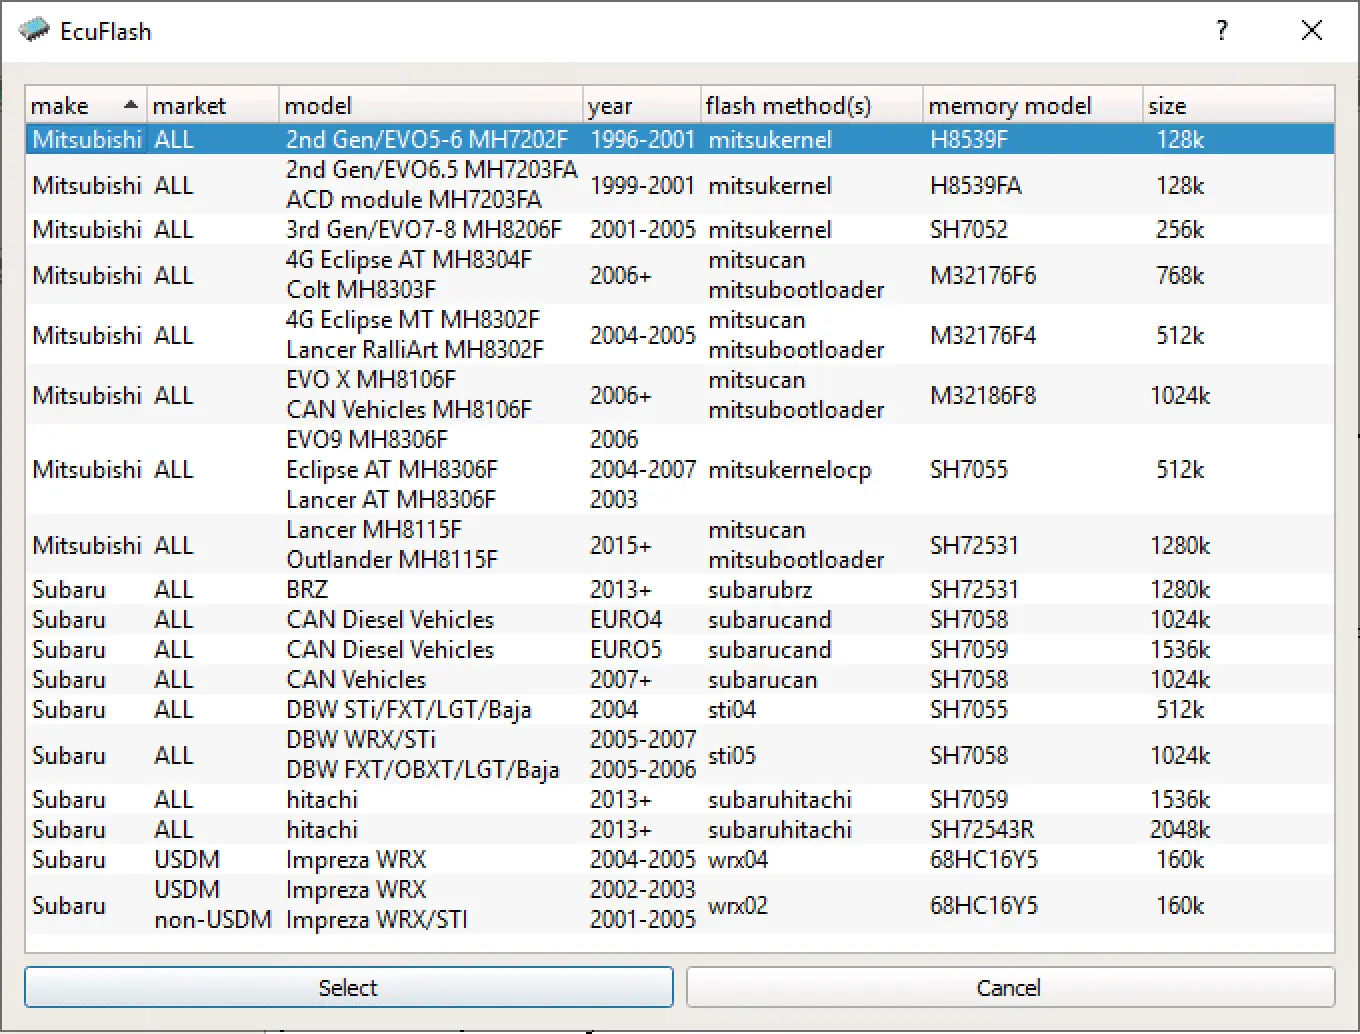Click the sort arrow in make header
This screenshot has width=1360, height=1034.
click(x=130, y=104)
